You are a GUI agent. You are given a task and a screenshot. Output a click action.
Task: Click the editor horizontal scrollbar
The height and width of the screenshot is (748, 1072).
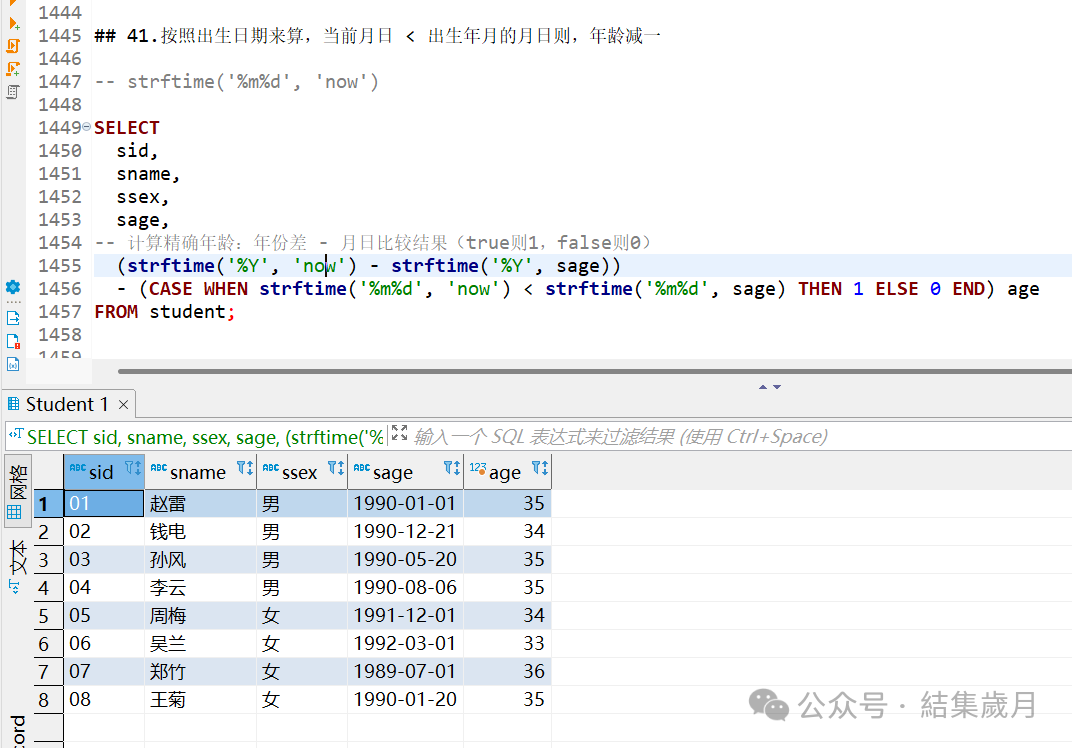(x=595, y=371)
